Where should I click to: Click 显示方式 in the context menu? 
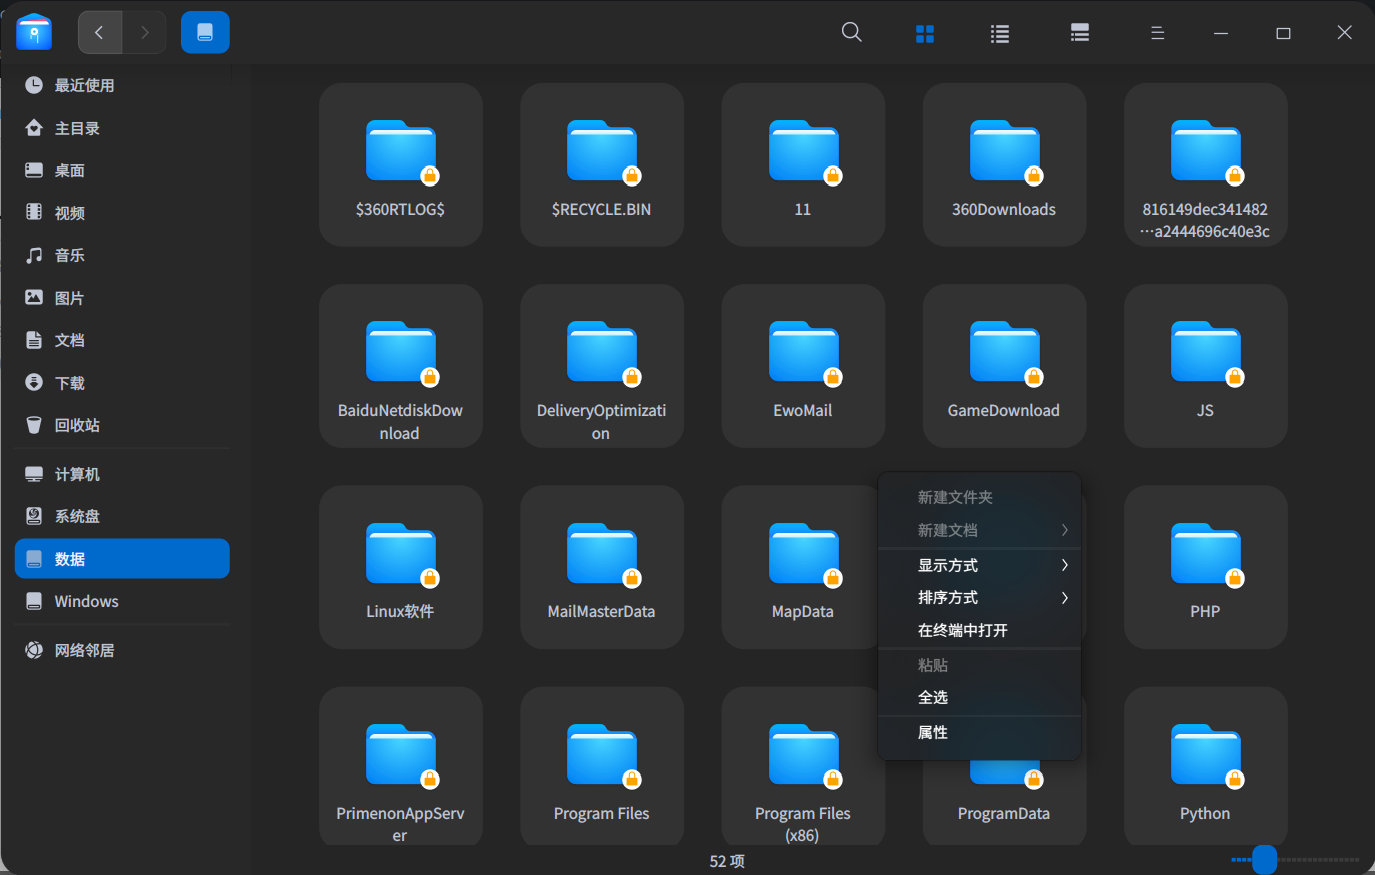pos(980,565)
